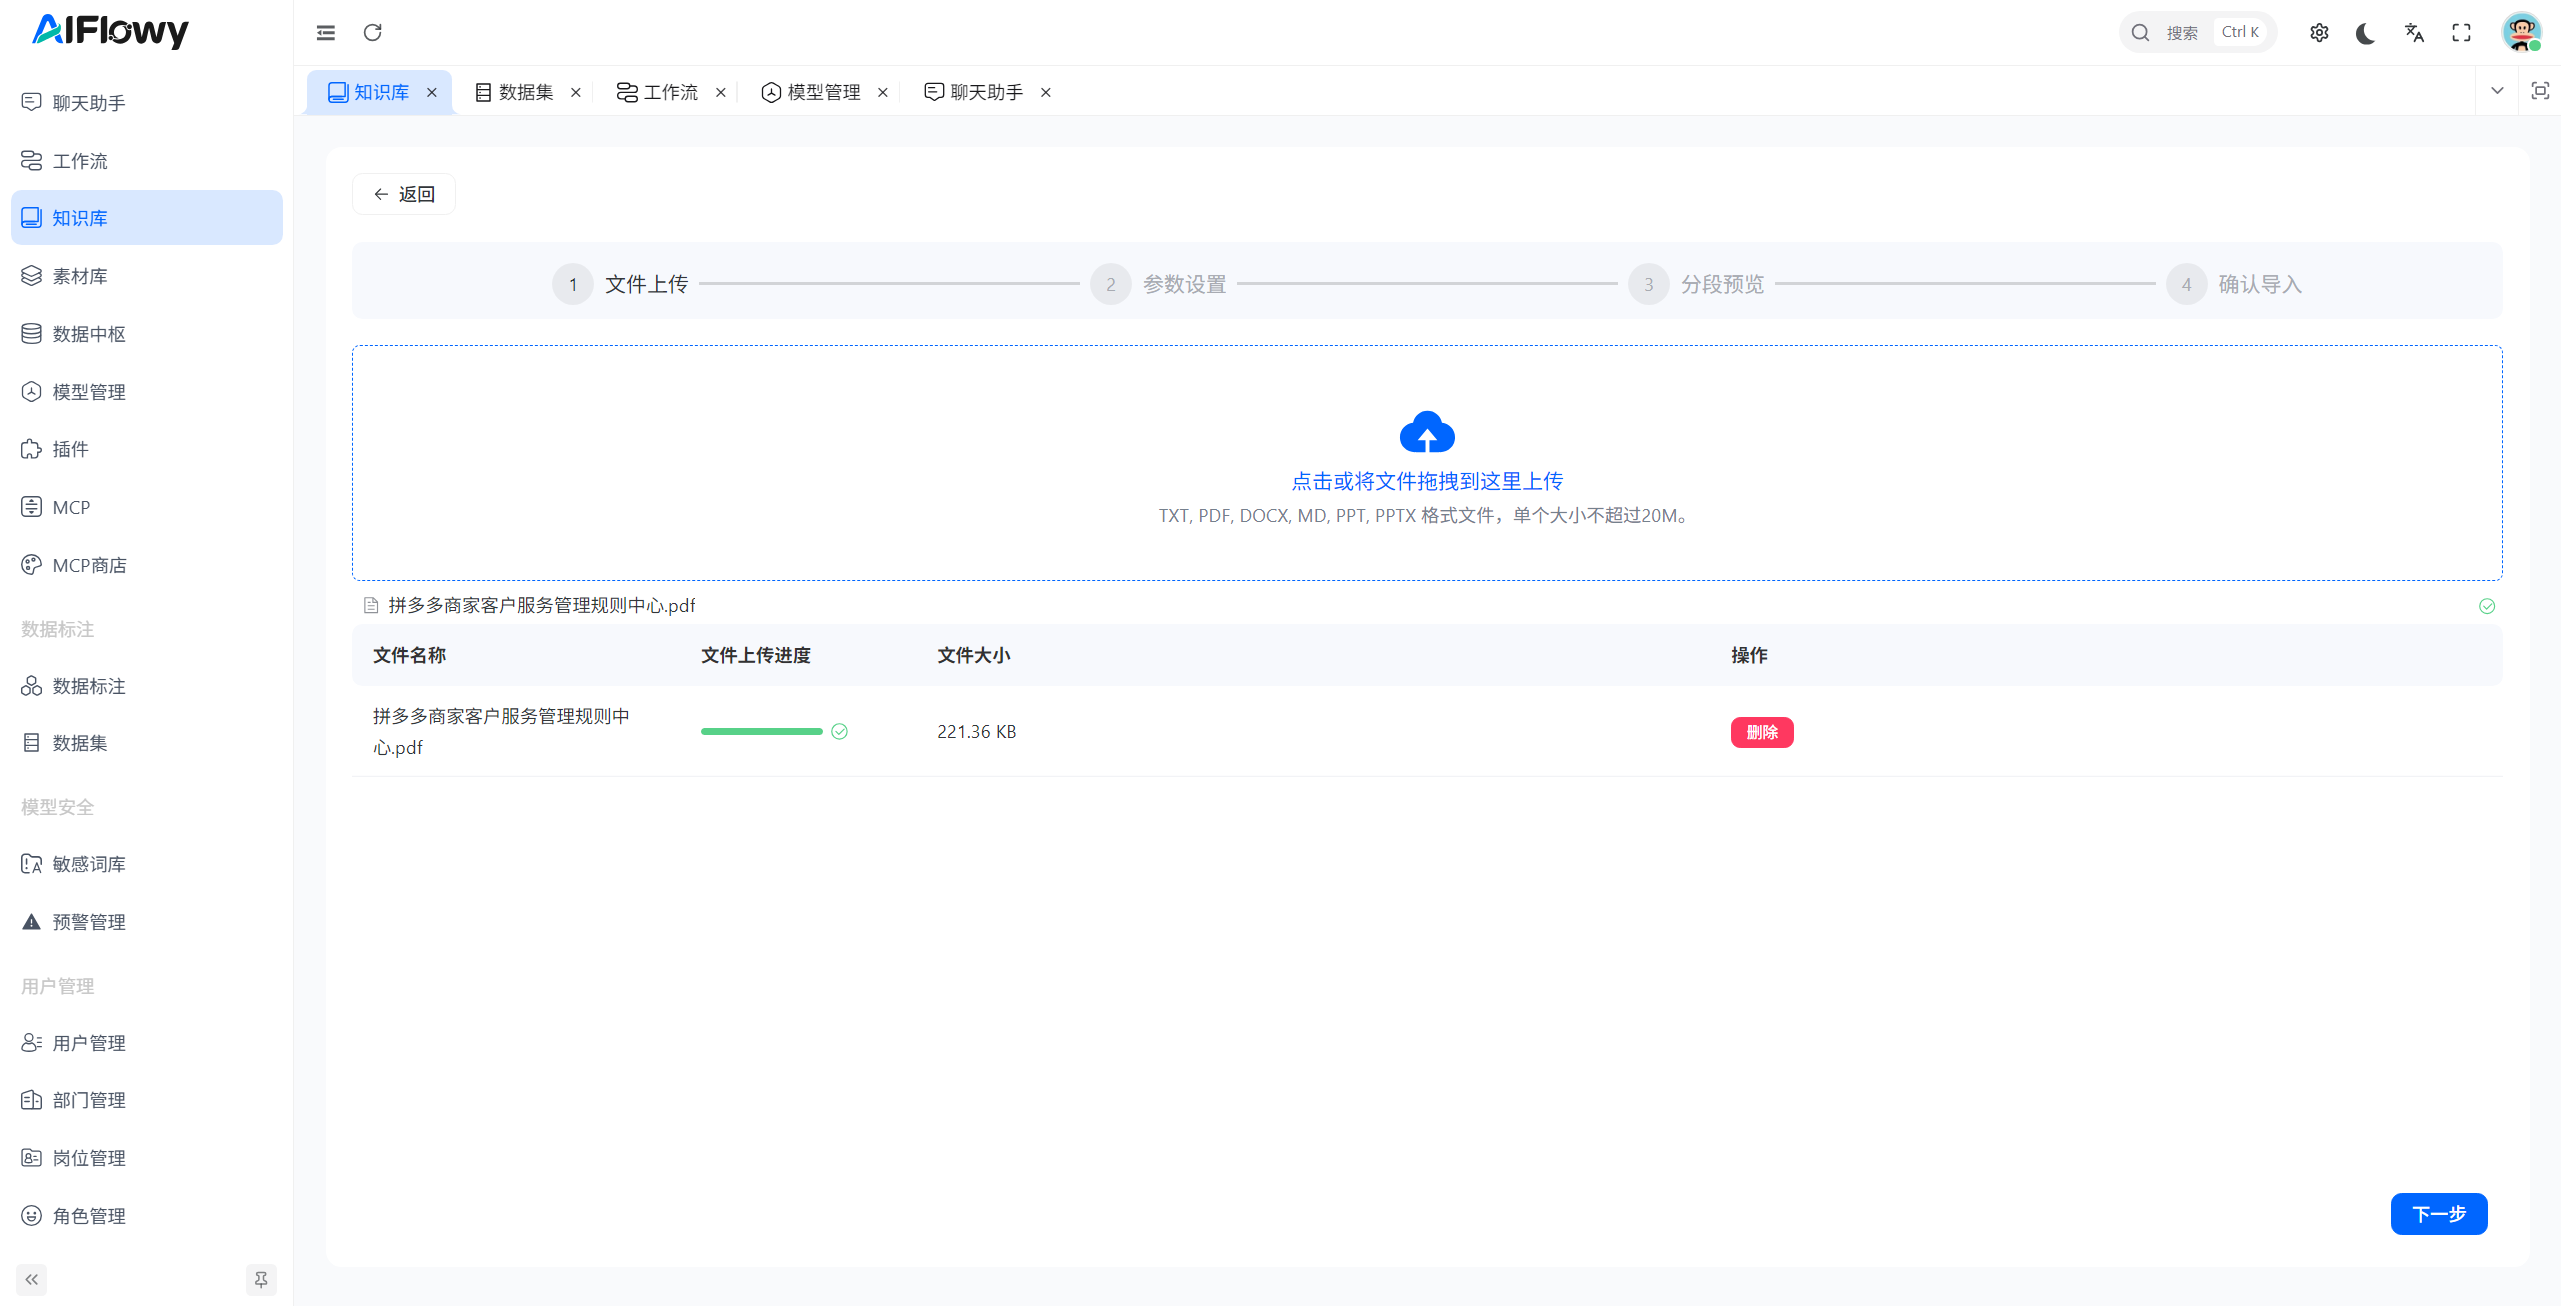Switch to the 数据集 tab
2561x1306 pixels.
[524, 92]
